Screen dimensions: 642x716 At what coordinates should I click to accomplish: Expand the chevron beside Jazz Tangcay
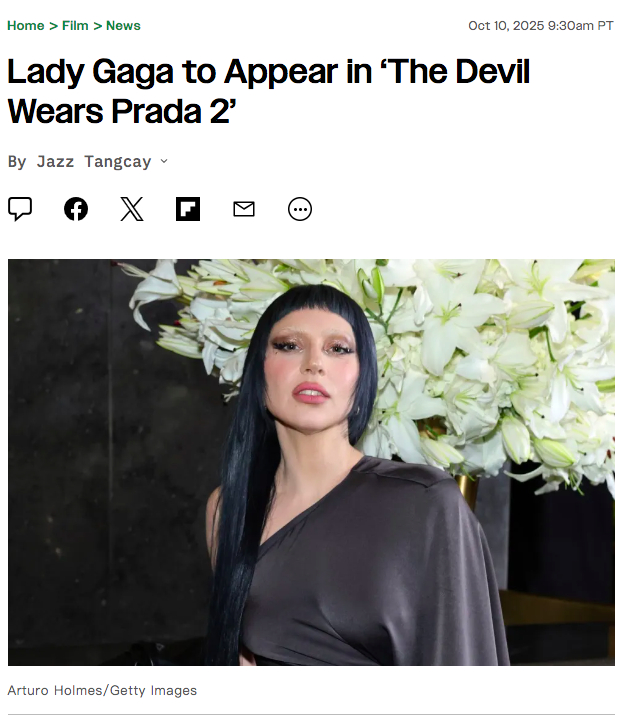[x=164, y=161]
